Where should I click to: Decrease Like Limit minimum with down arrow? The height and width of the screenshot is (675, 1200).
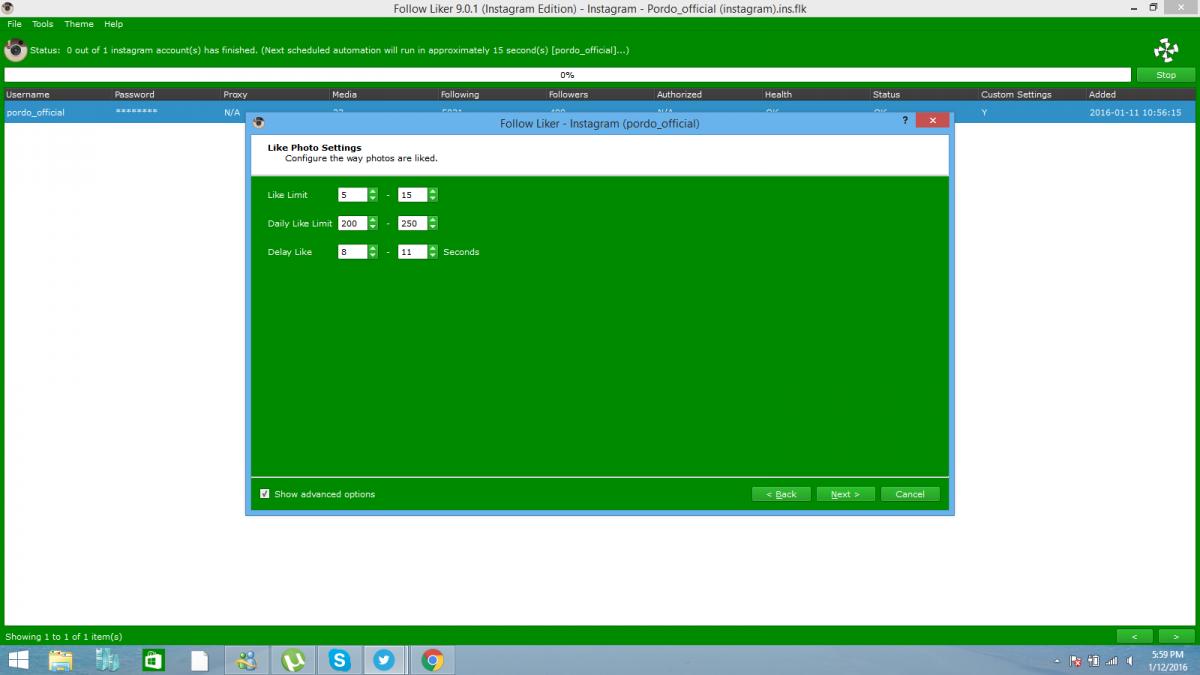[373, 199]
